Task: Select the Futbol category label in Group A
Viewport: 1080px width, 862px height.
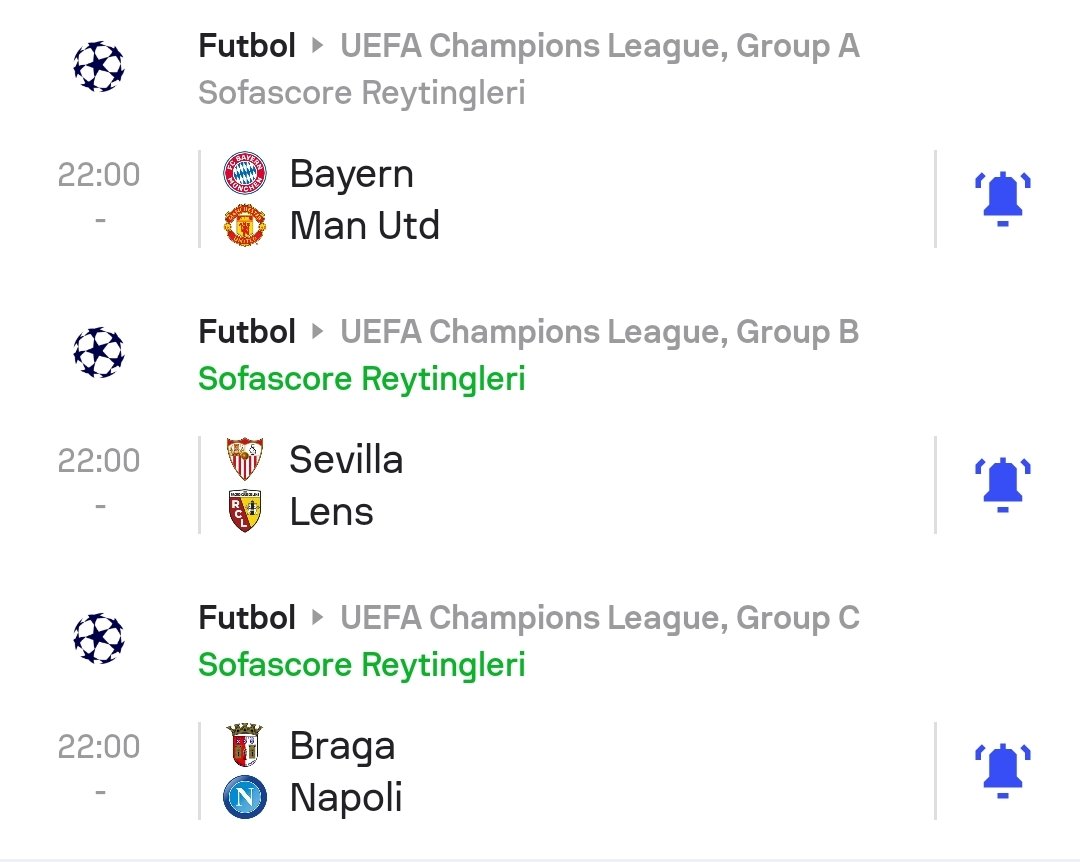Action: [x=247, y=46]
